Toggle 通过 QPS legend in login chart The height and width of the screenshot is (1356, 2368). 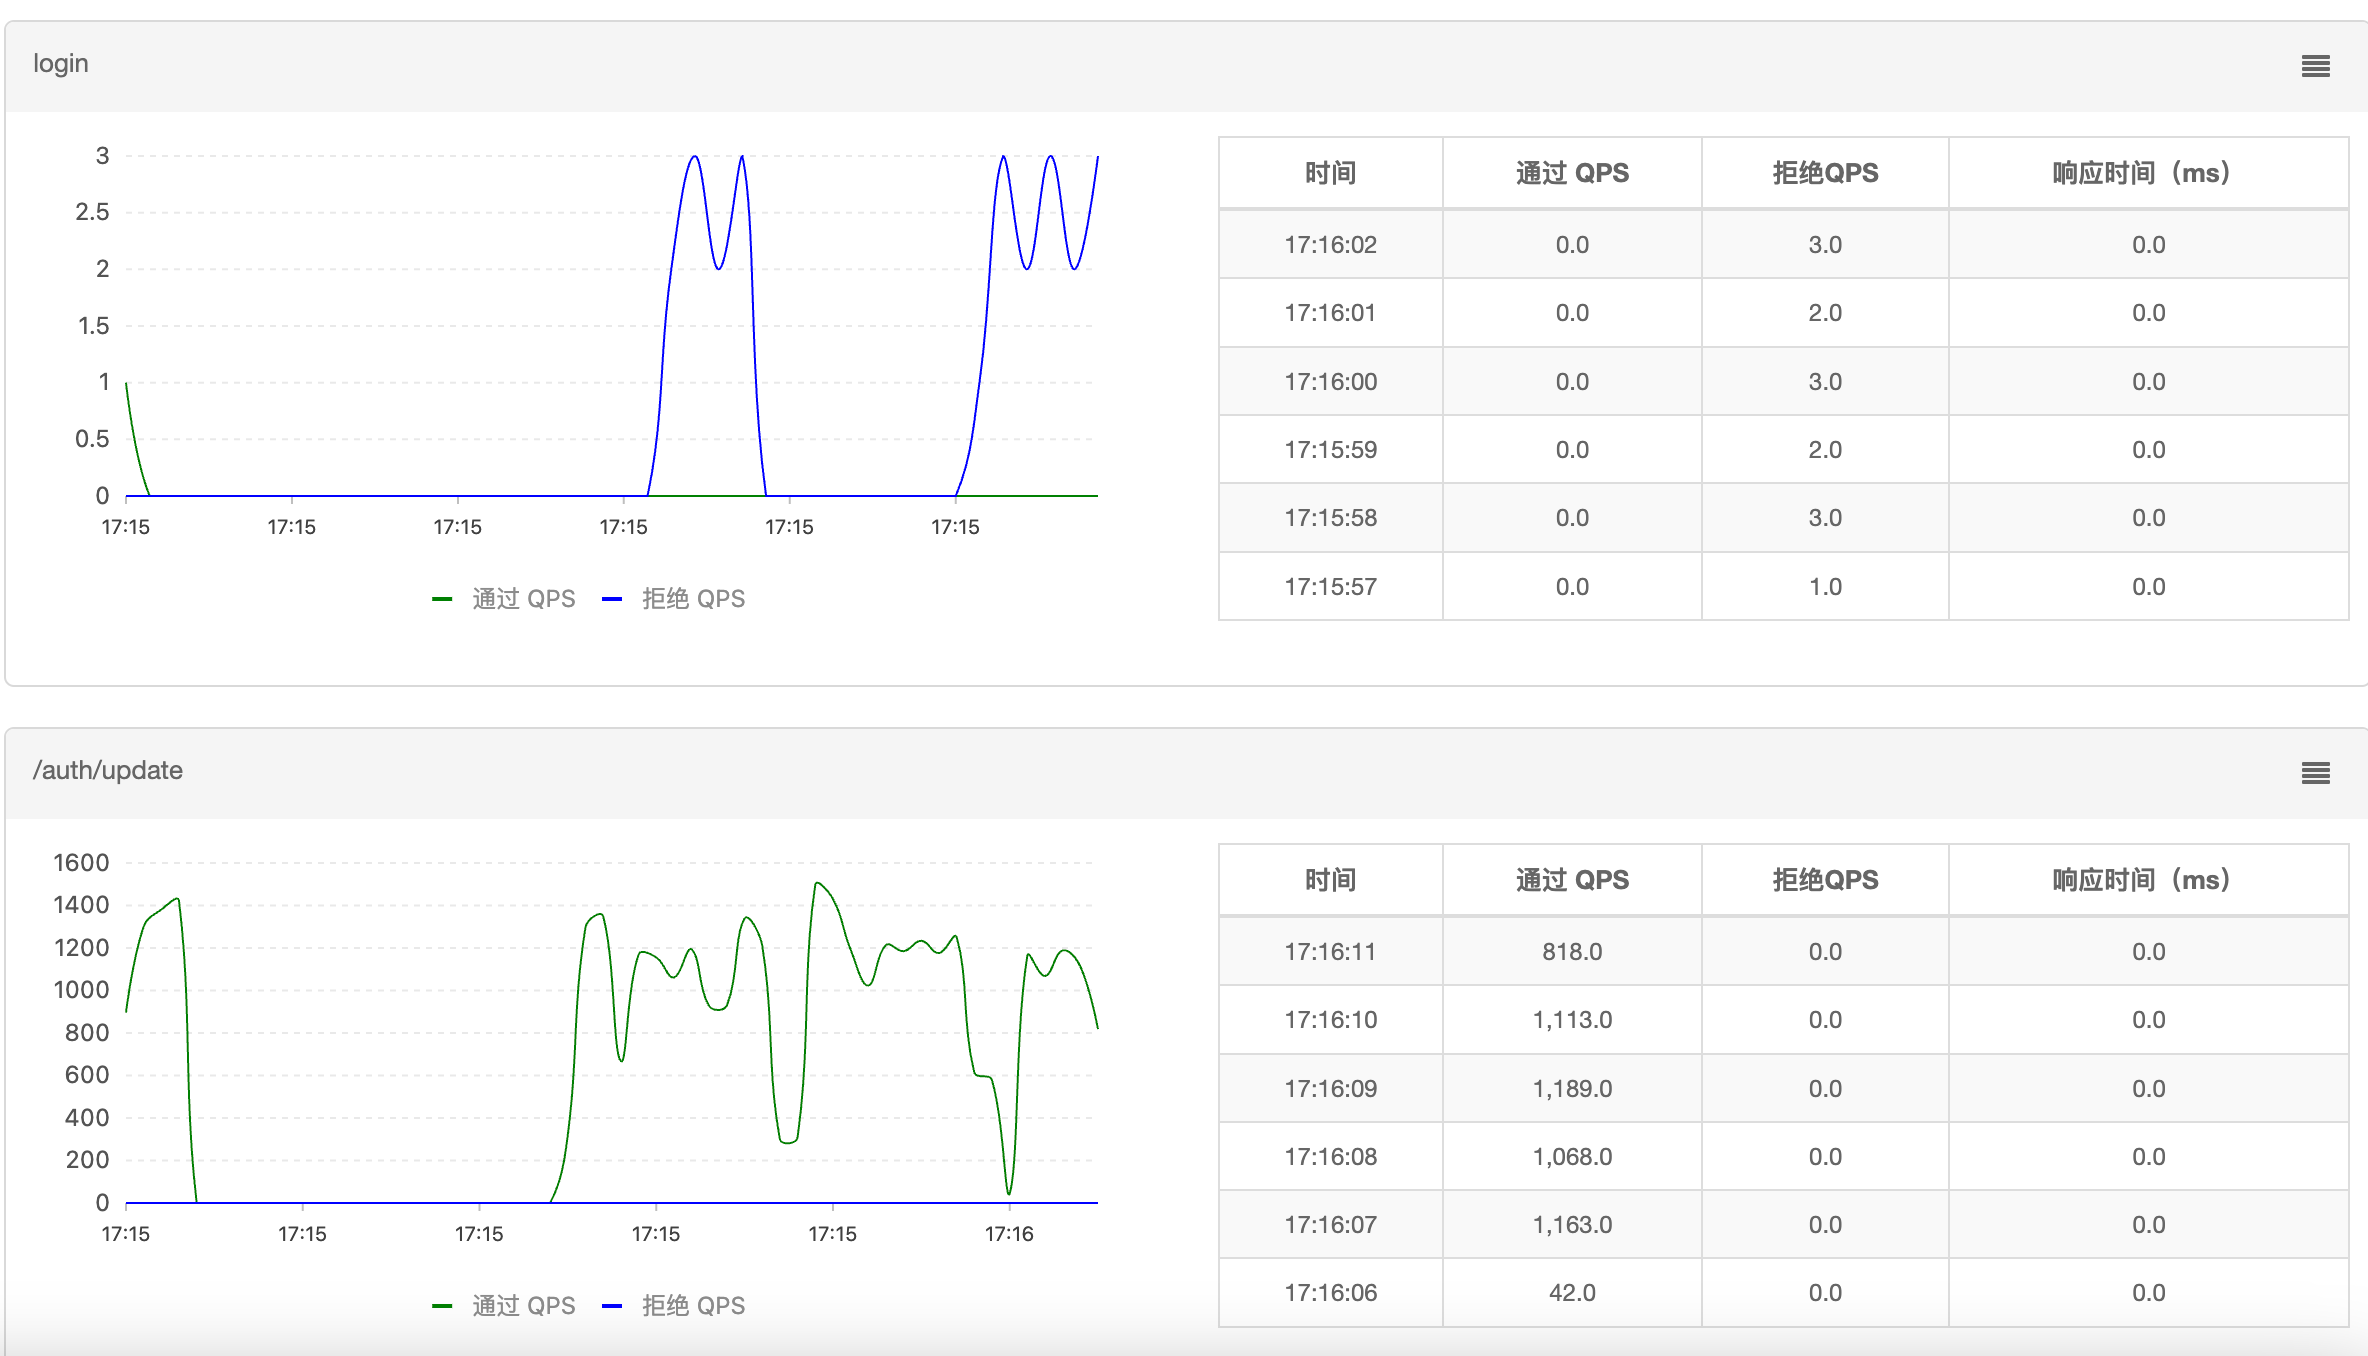523,599
